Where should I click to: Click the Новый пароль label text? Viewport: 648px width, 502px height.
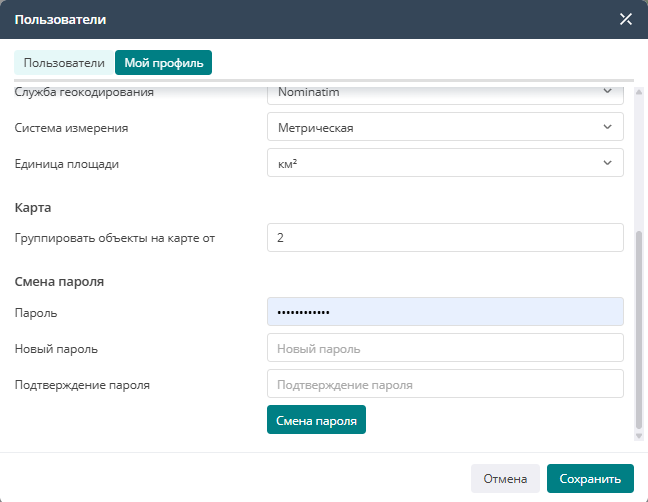click(56, 349)
